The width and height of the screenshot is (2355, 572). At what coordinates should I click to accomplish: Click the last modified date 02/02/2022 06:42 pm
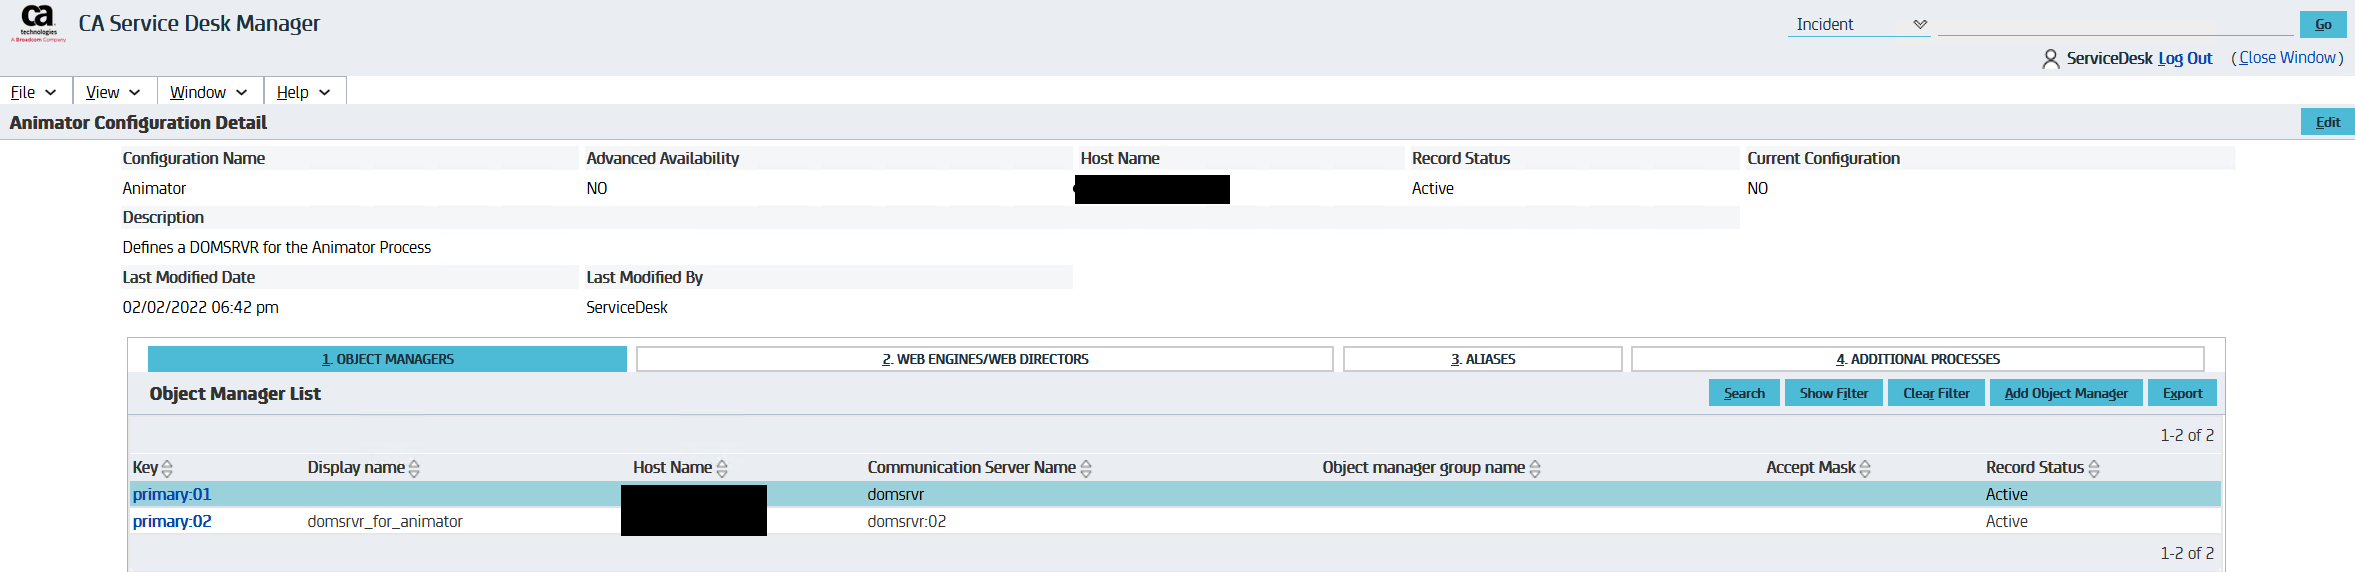[201, 307]
